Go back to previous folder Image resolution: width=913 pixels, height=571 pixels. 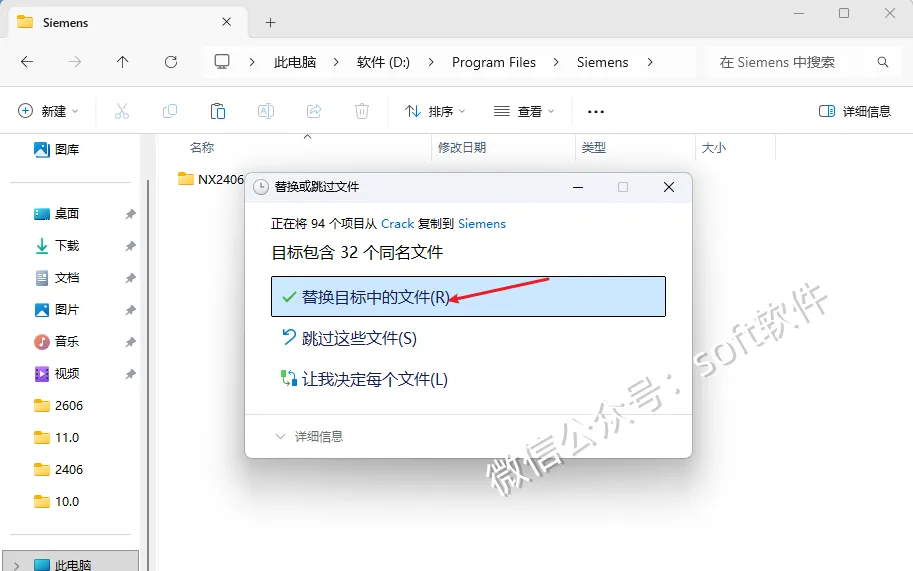(27, 62)
